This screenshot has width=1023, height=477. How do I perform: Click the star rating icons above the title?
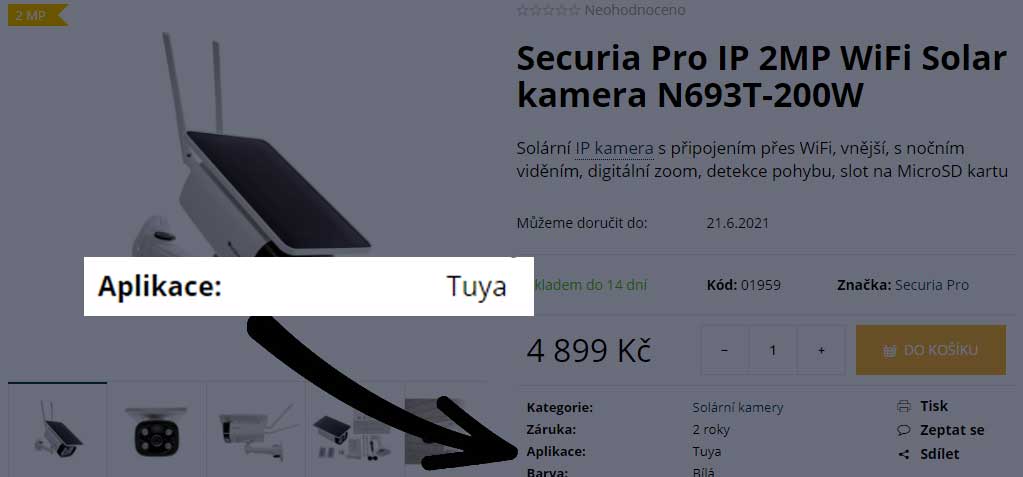[548, 10]
